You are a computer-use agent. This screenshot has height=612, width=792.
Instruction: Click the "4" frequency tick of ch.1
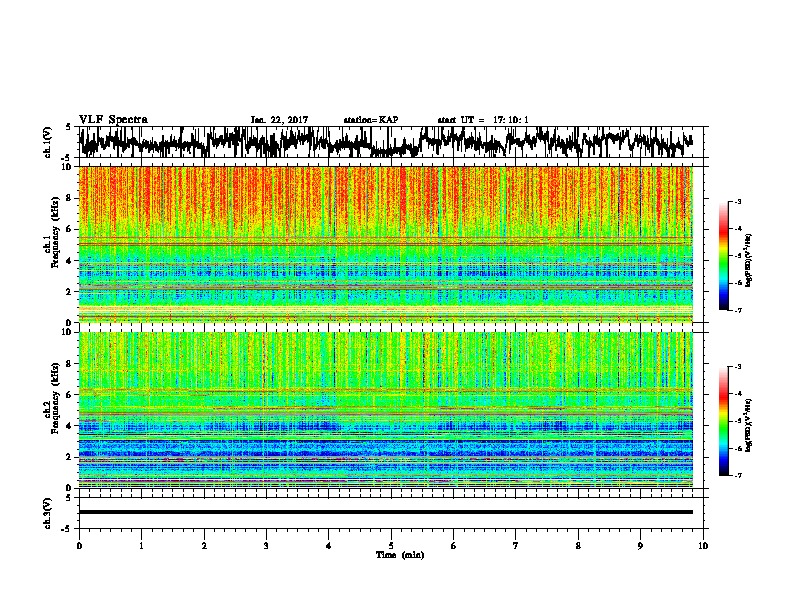[x=69, y=261]
